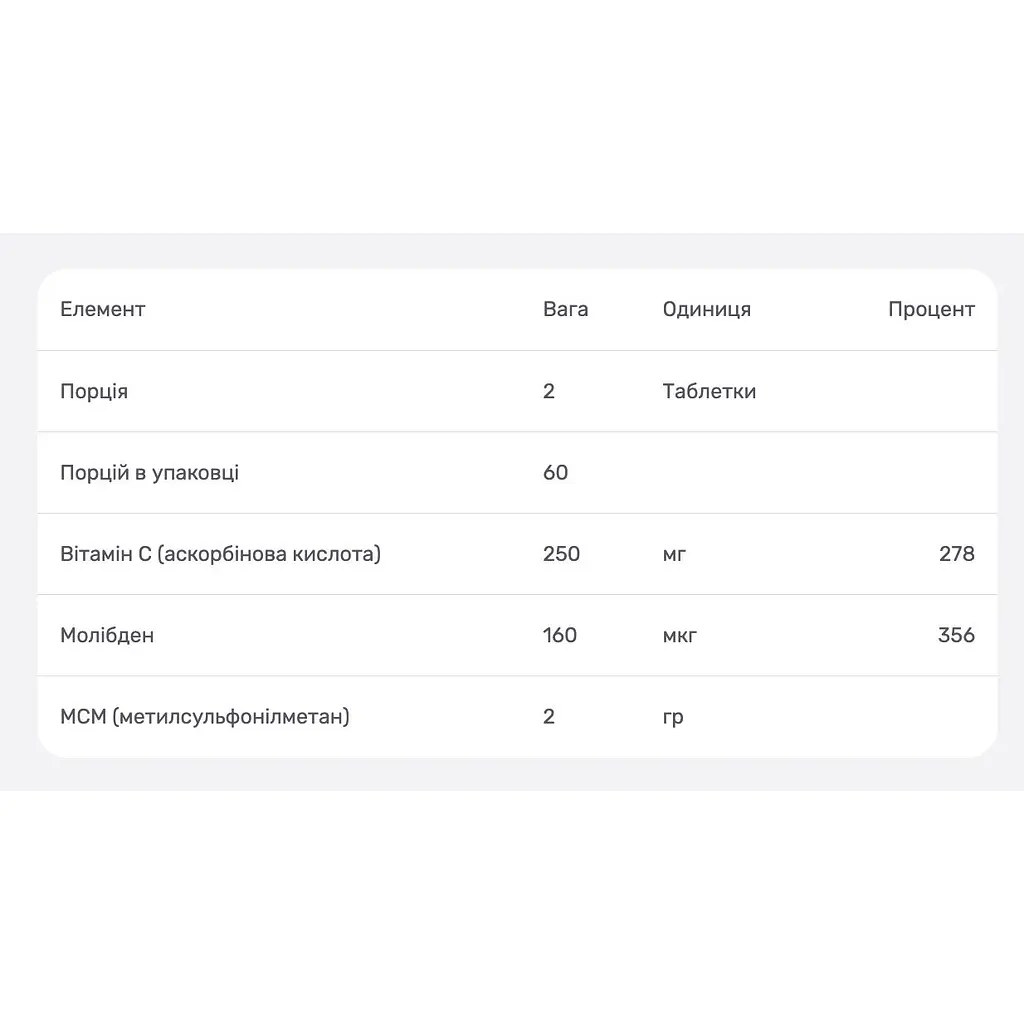Click the Вага column header
The image size is (1024, 1024).
[x=566, y=309]
